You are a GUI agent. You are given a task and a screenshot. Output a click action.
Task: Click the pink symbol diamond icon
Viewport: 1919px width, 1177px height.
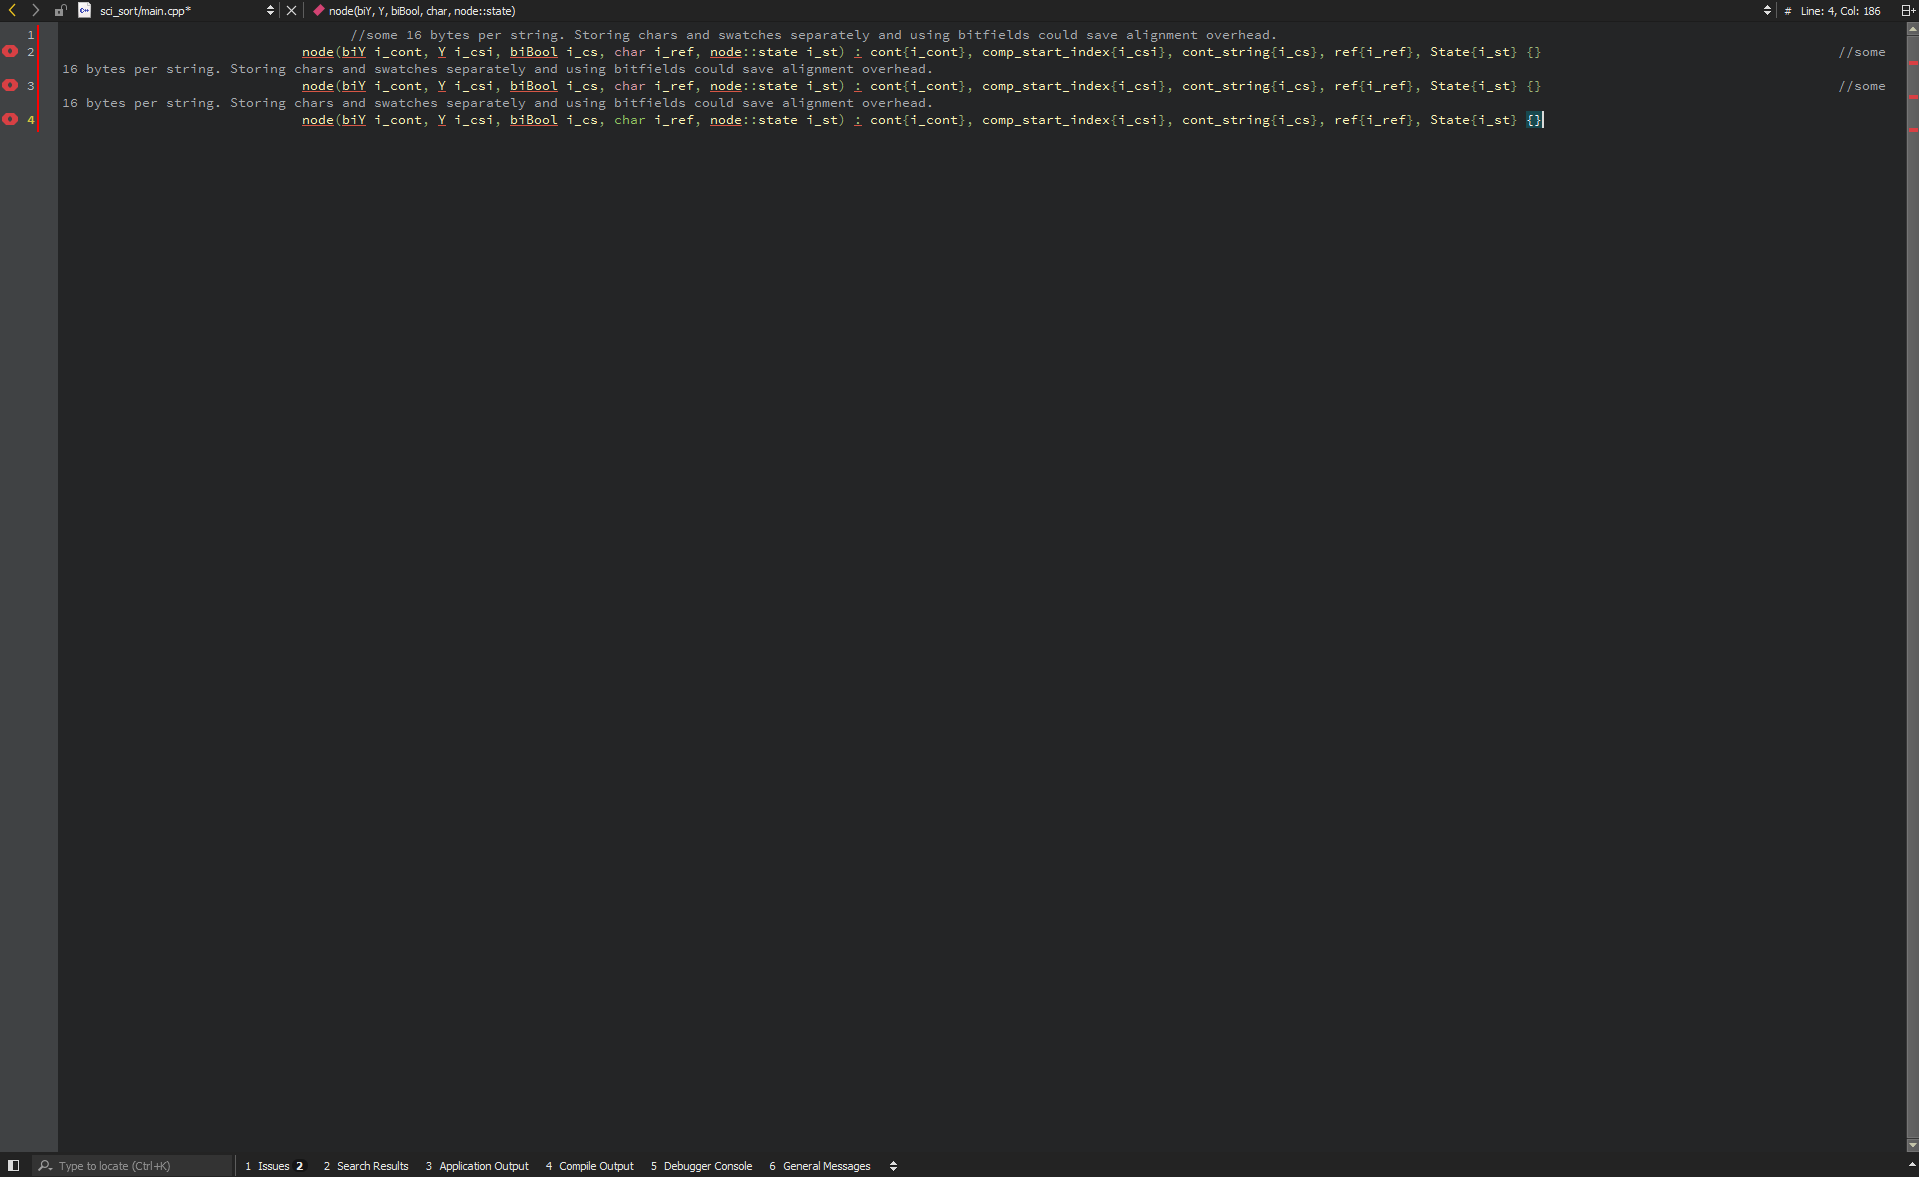pos(318,11)
